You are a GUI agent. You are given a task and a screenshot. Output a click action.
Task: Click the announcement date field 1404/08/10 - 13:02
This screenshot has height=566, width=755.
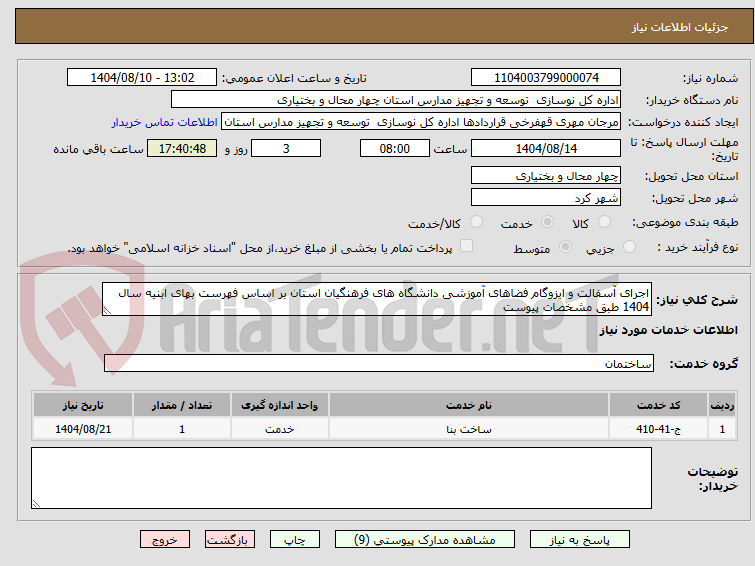142,78
